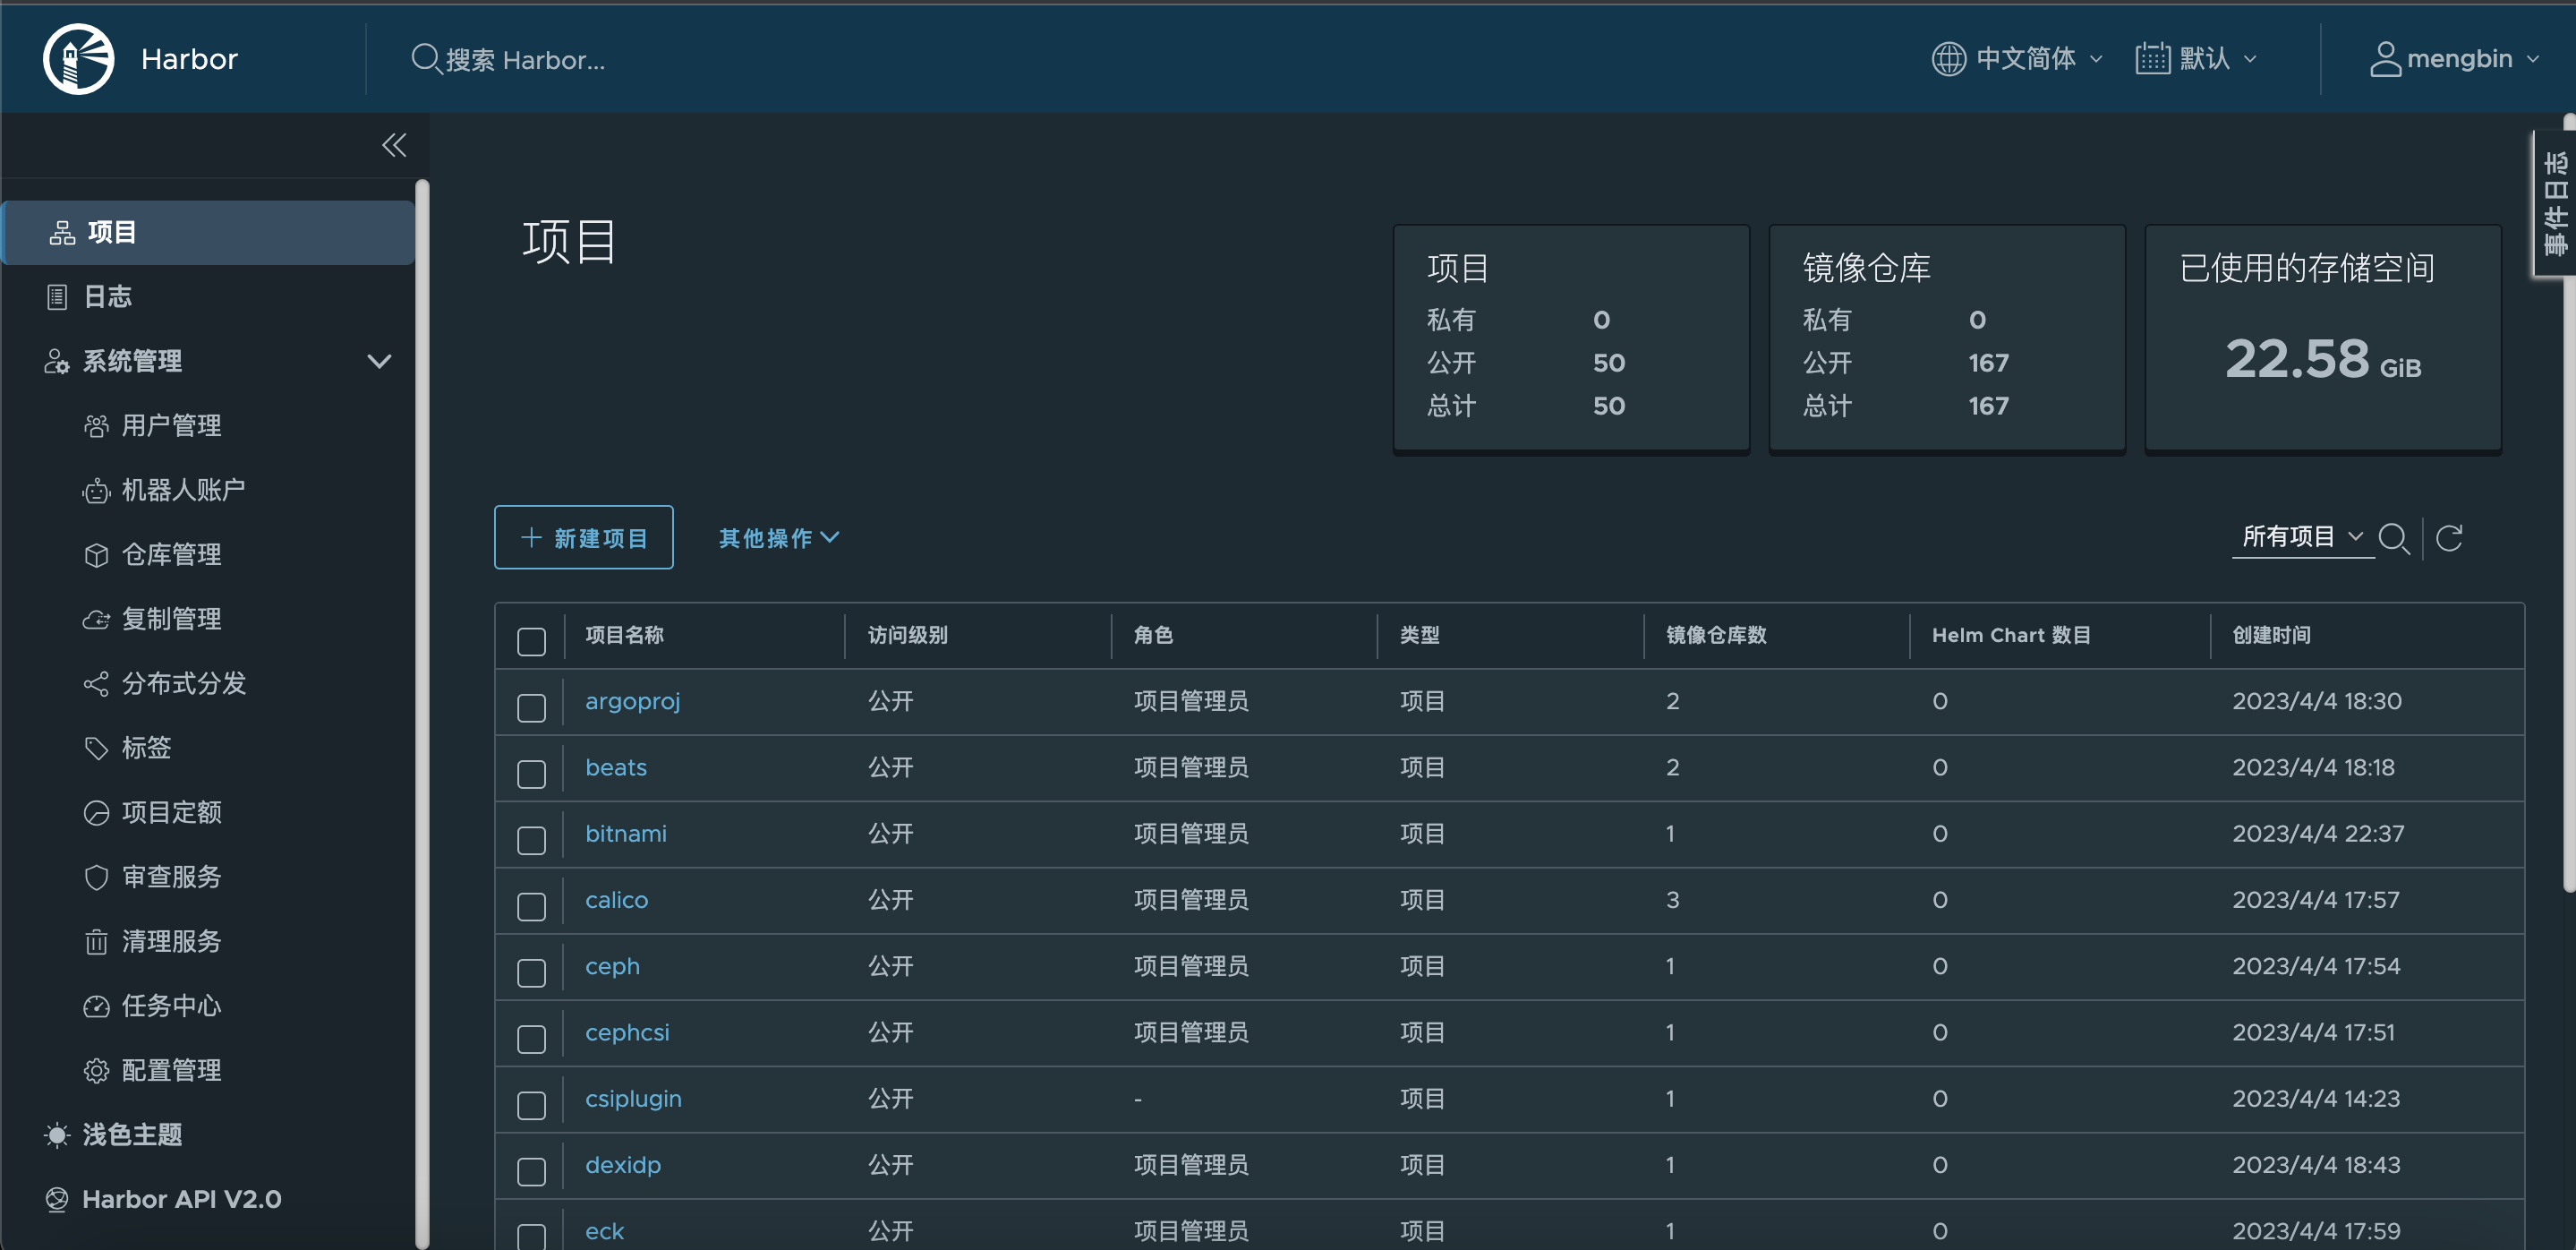Click the globe language icon
2576x1250 pixels.
pyautogui.click(x=1948, y=59)
